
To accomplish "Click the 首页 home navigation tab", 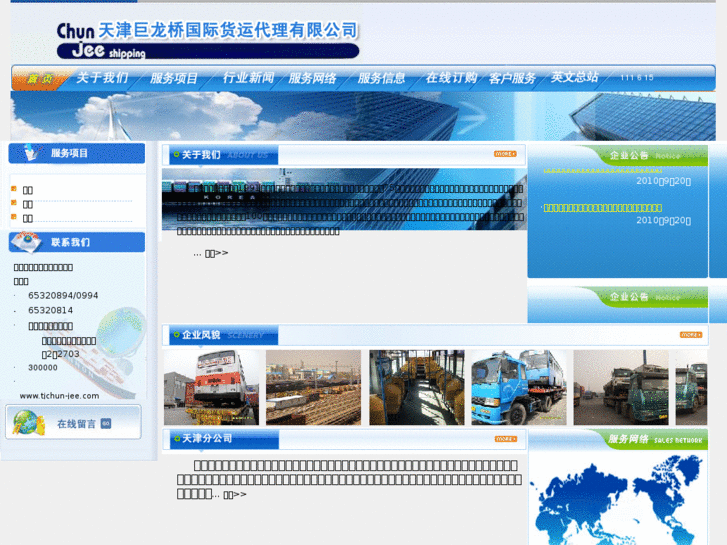I will click(x=40, y=78).
